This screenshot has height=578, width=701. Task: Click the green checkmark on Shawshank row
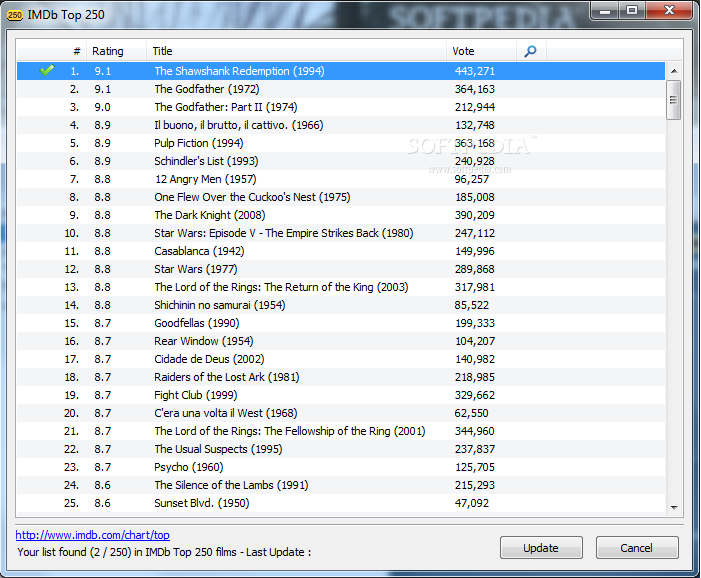47,70
